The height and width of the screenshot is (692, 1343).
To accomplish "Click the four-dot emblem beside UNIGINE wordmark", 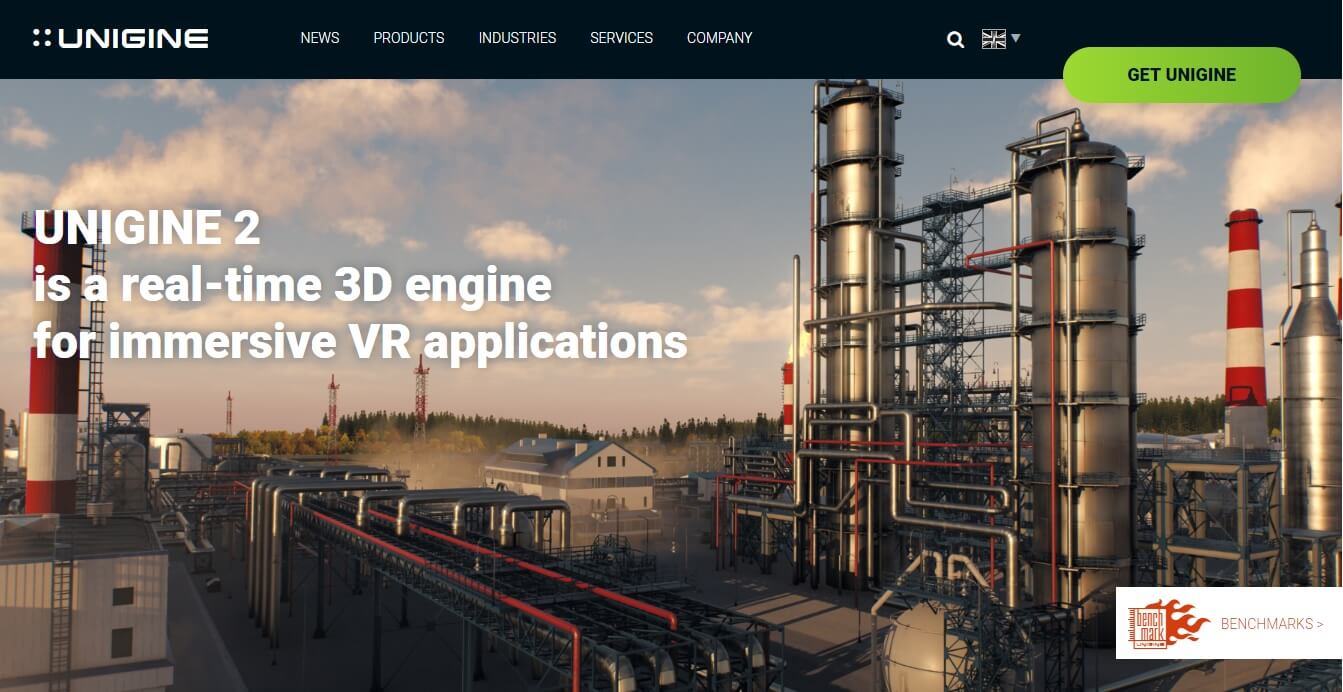I will tap(42, 38).
